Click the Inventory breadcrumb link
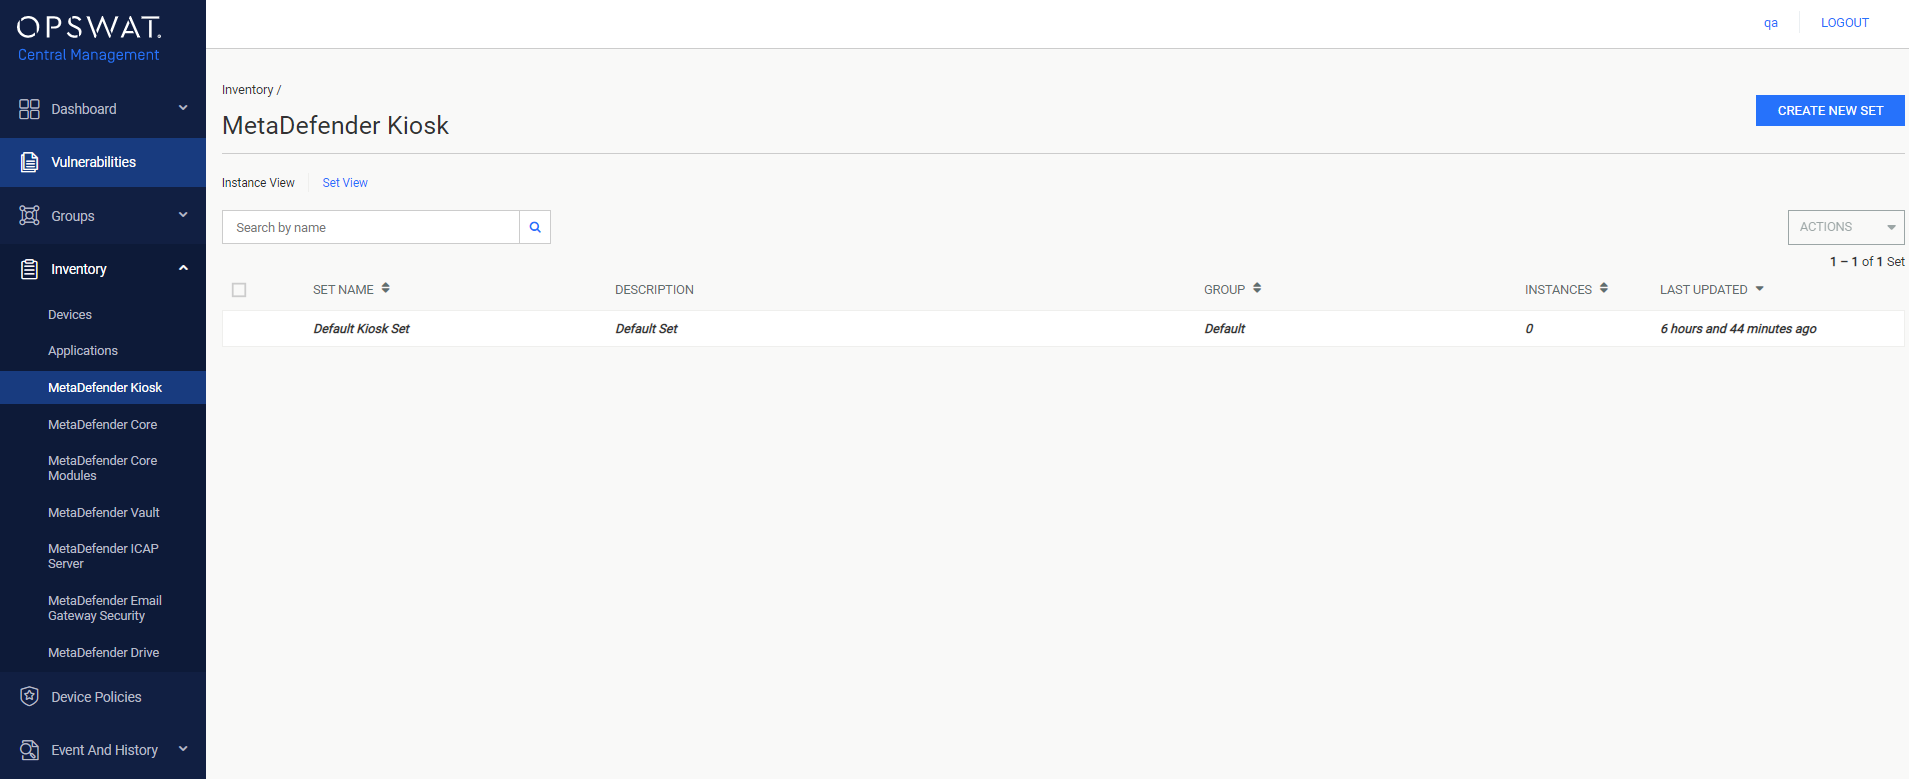Image resolution: width=1909 pixels, height=779 pixels. [247, 90]
